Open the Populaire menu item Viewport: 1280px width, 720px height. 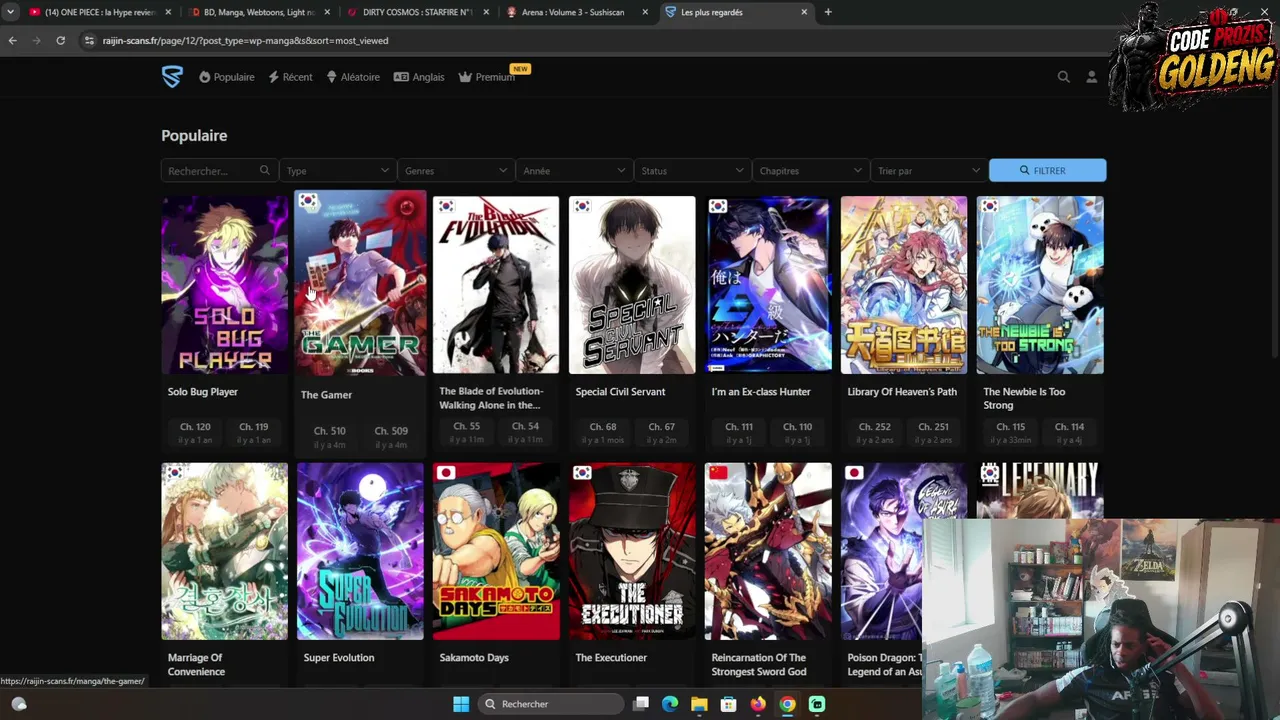pos(226,77)
